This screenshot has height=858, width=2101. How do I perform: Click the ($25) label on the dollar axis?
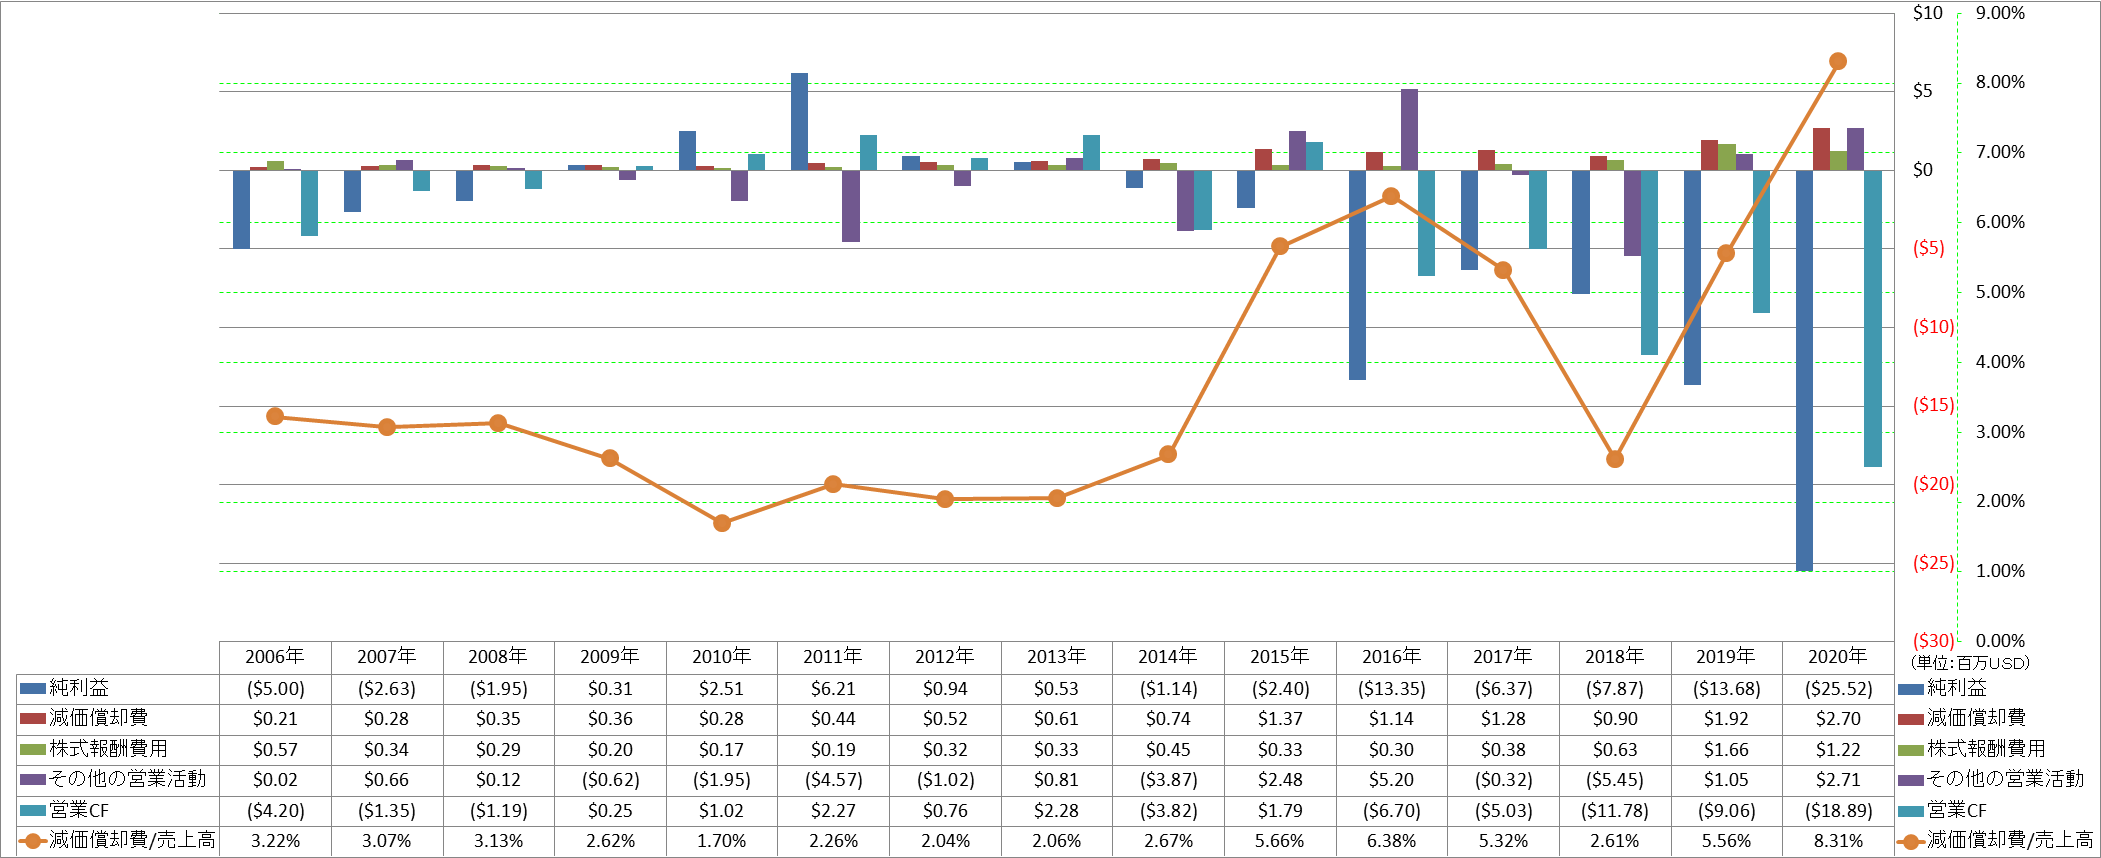1933,563
